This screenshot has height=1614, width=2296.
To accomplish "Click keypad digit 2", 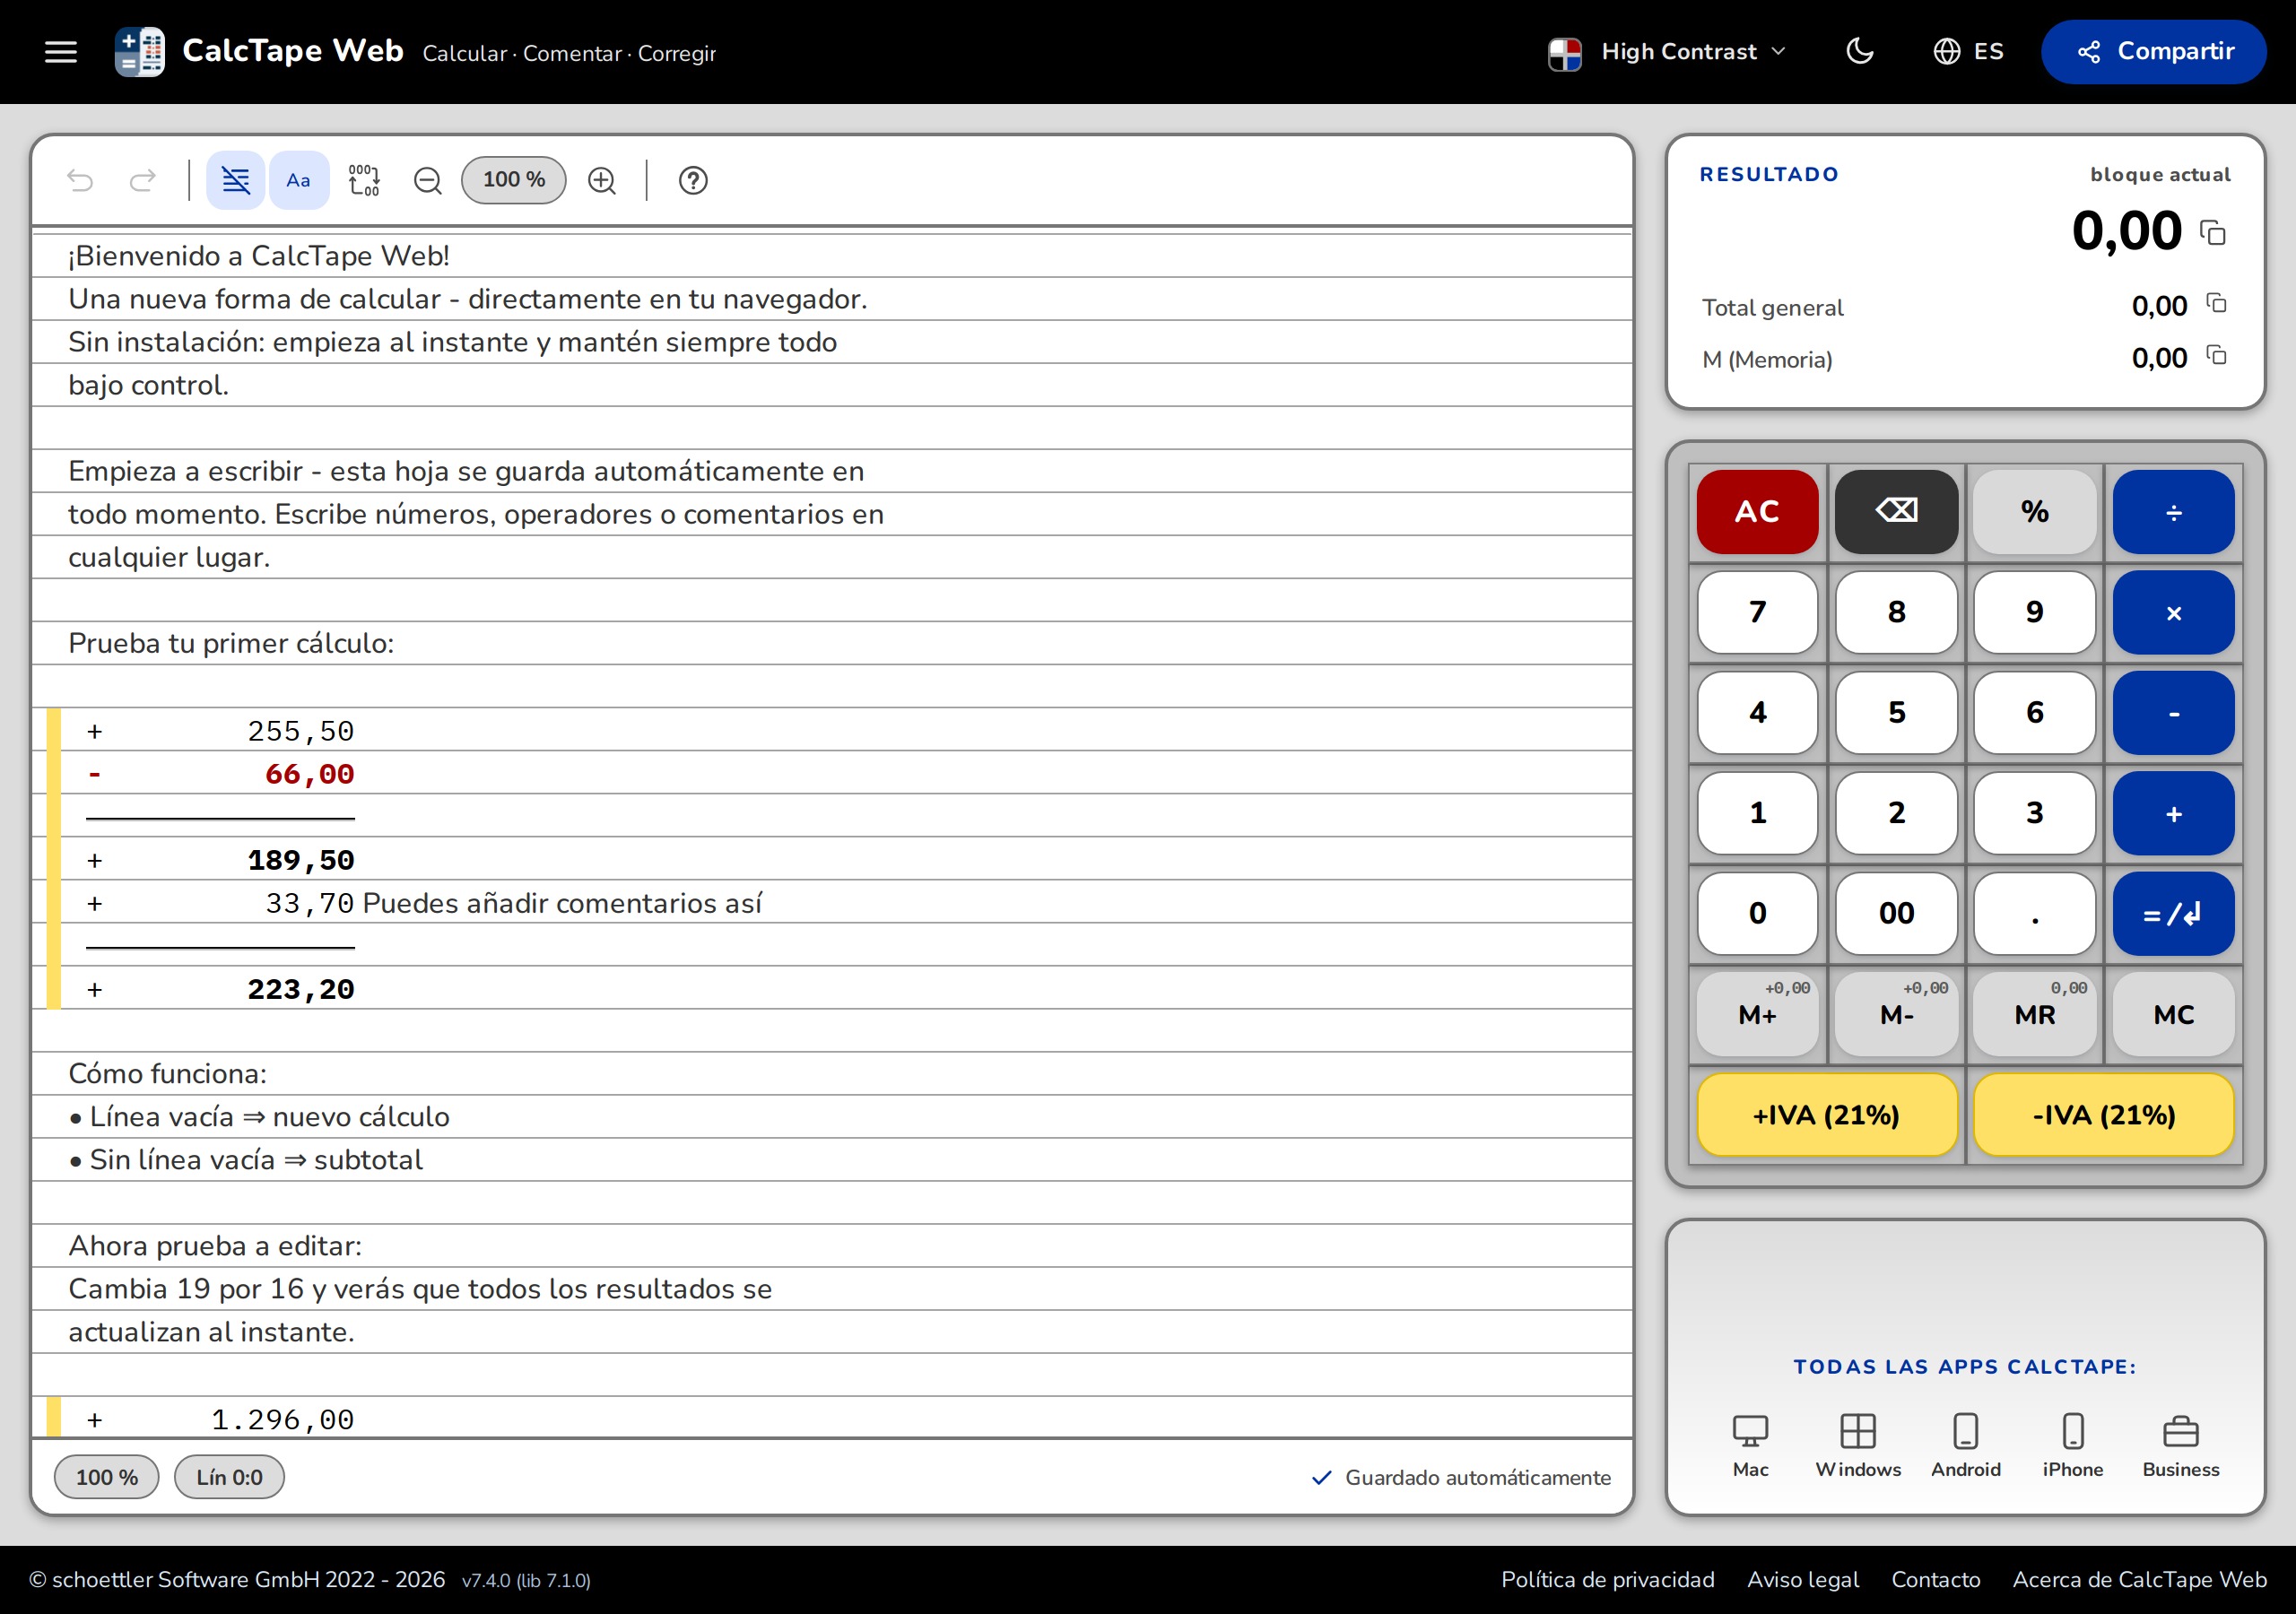I will coord(1896,813).
